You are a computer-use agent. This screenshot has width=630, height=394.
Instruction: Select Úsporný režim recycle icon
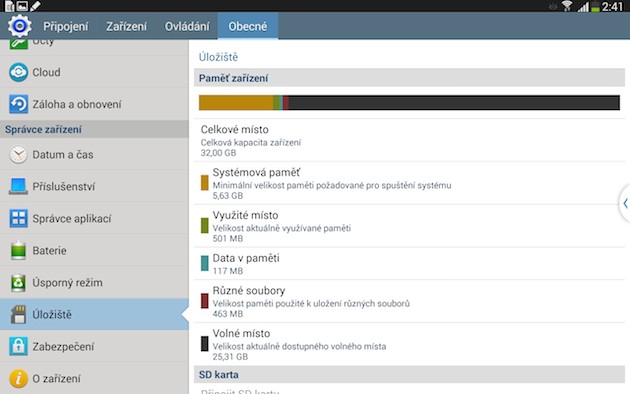pos(18,282)
